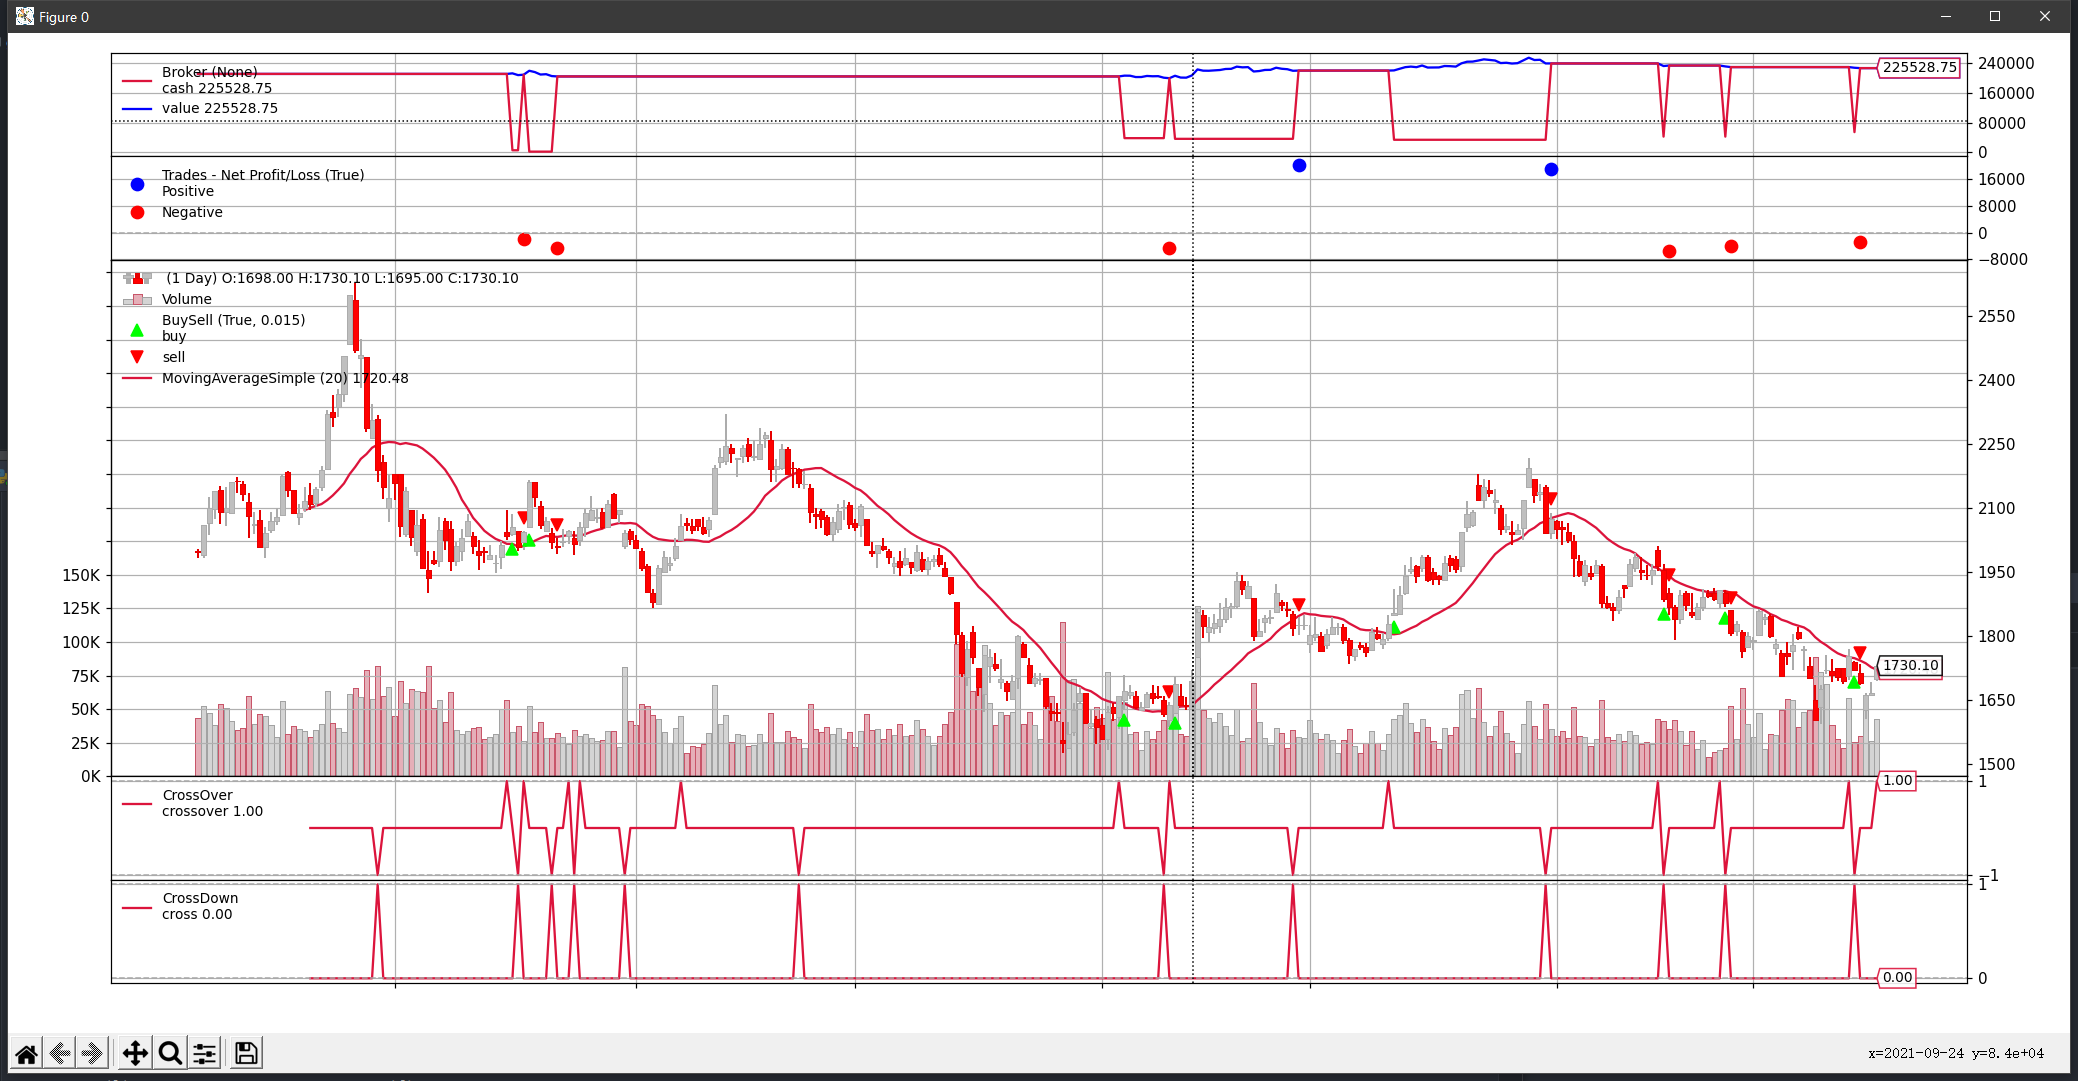Click the Figure 0 title bar icon
The height and width of the screenshot is (1081, 2078).
(25, 16)
